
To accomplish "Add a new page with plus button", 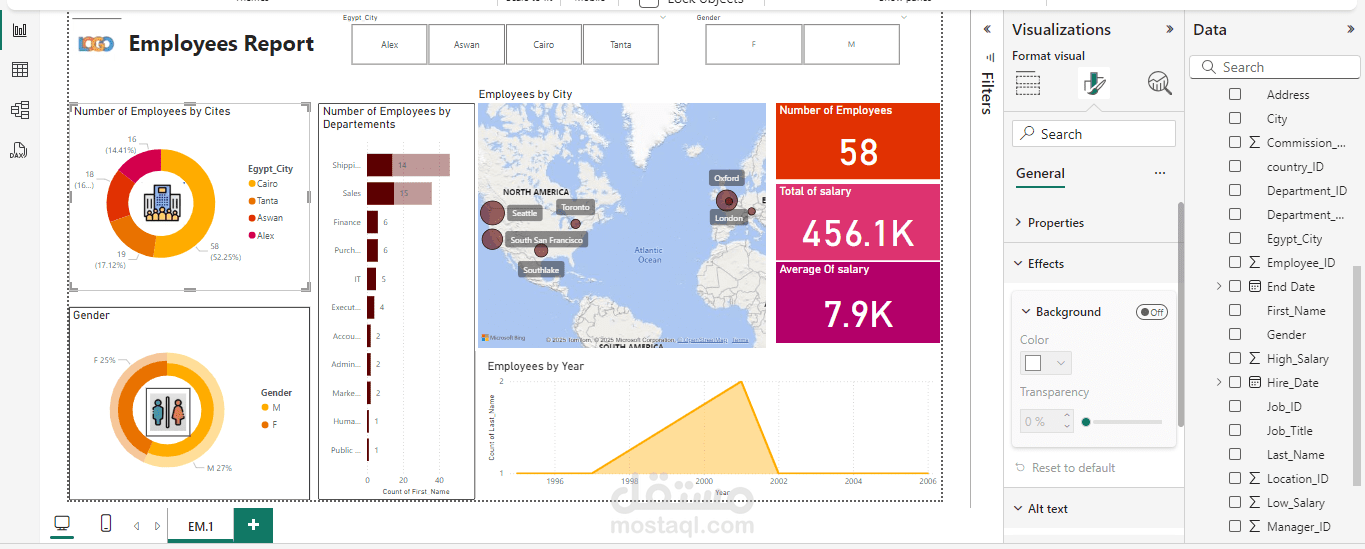I will (x=253, y=525).
